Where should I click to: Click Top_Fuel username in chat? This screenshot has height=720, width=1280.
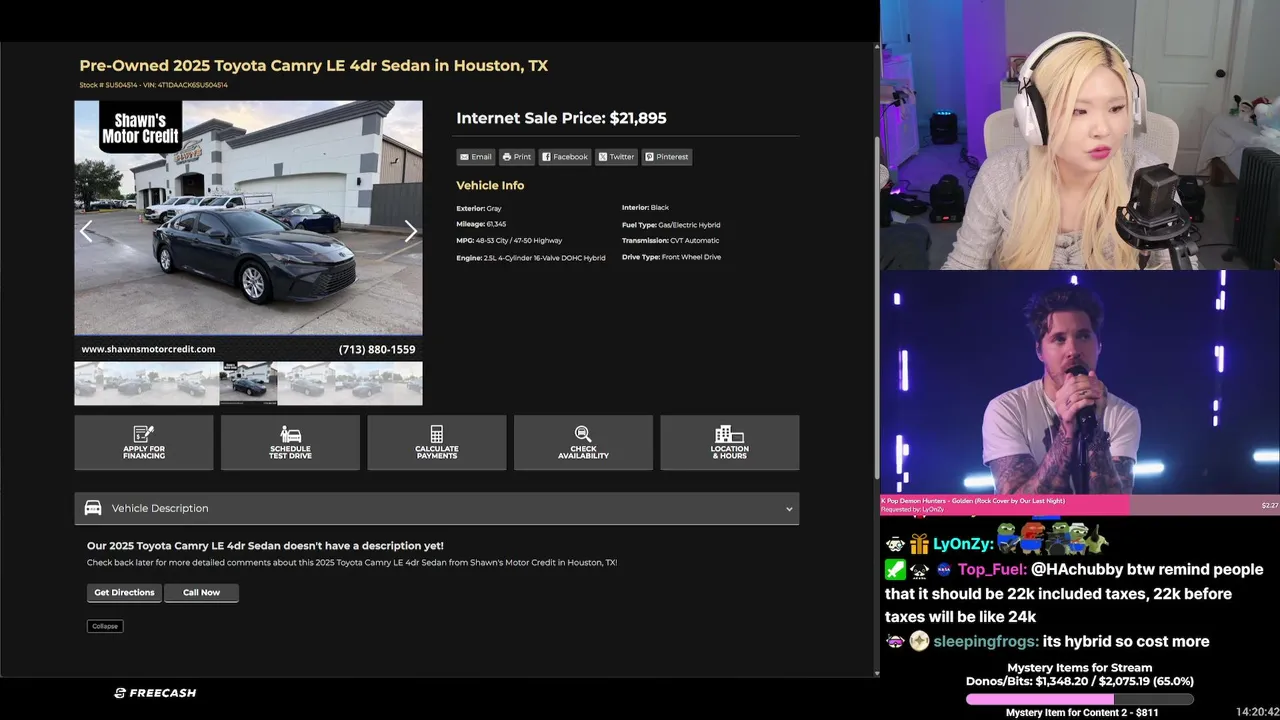click(992, 570)
